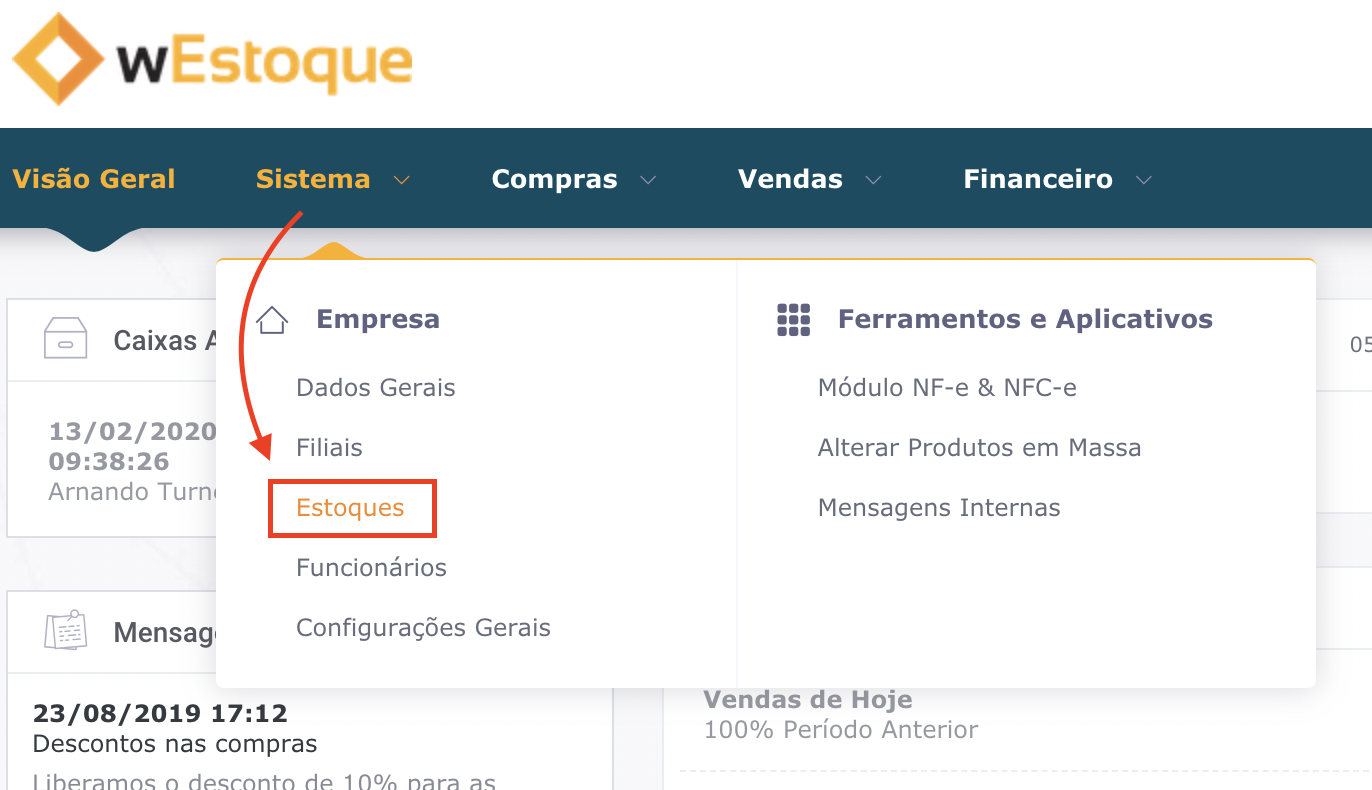Click the archive box icon next to Caixas
This screenshot has height=790, width=1372.
(65, 339)
